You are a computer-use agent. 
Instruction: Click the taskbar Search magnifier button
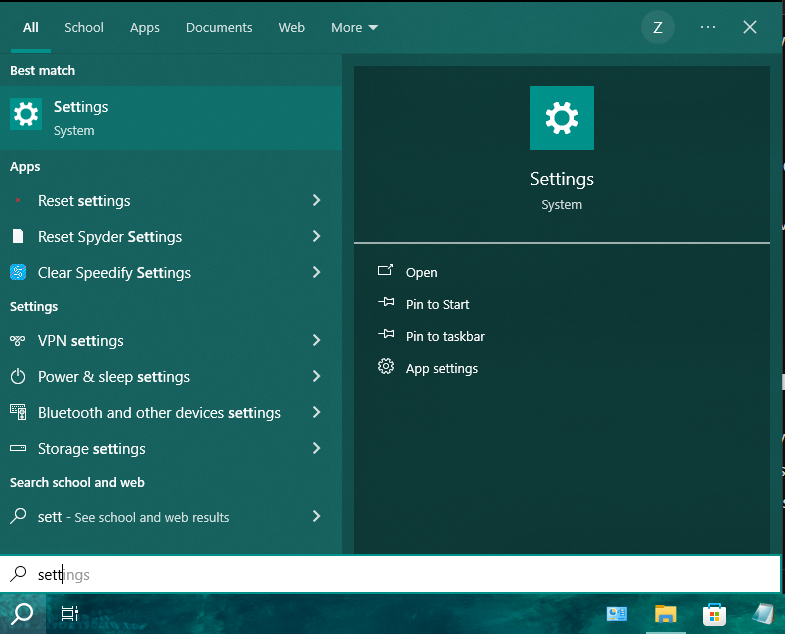23,613
